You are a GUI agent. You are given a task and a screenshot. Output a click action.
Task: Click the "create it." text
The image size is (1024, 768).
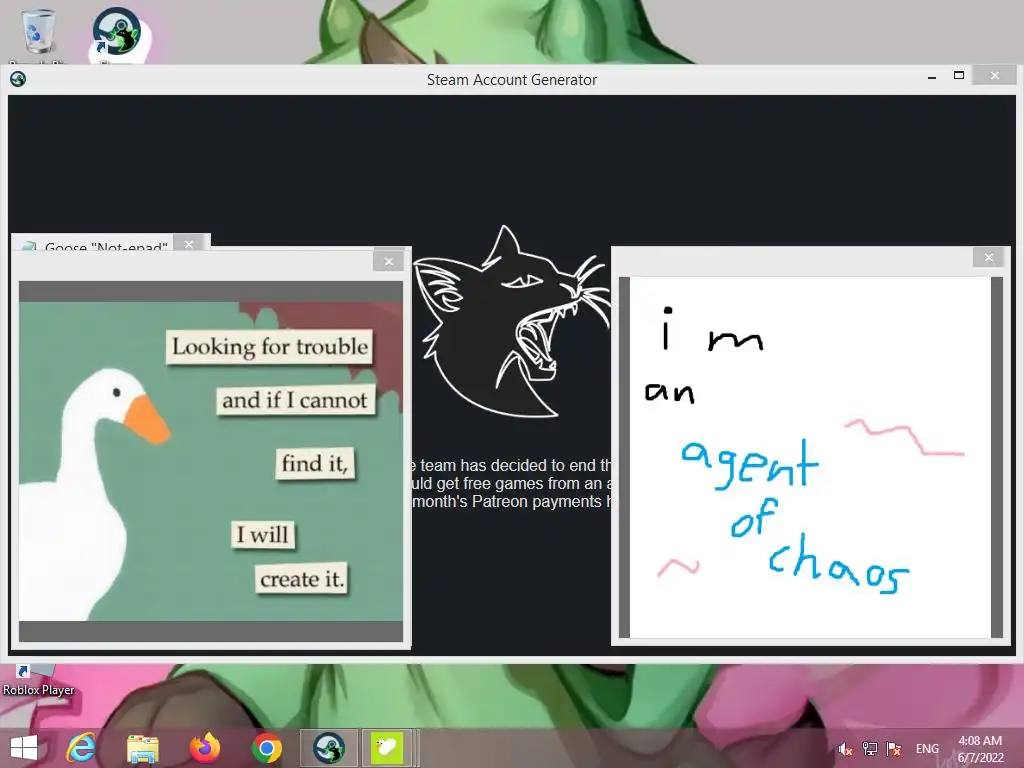click(301, 579)
